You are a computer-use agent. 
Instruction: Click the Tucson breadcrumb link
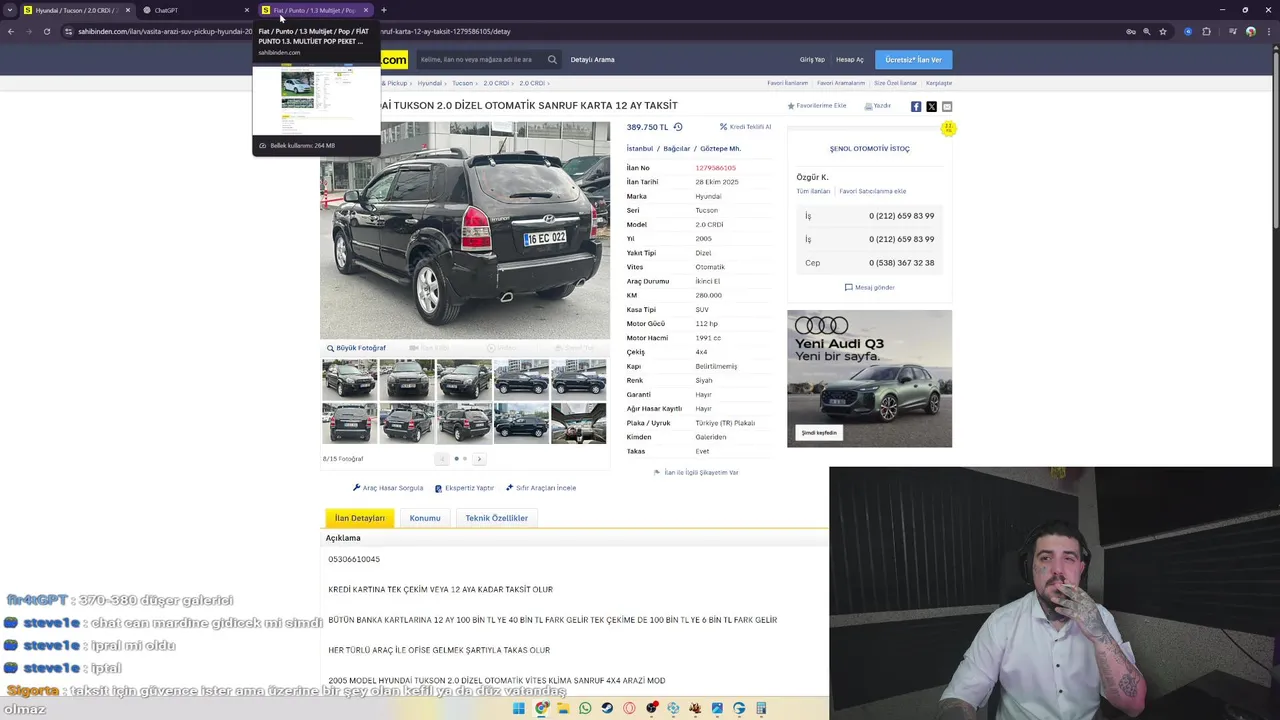462,83
